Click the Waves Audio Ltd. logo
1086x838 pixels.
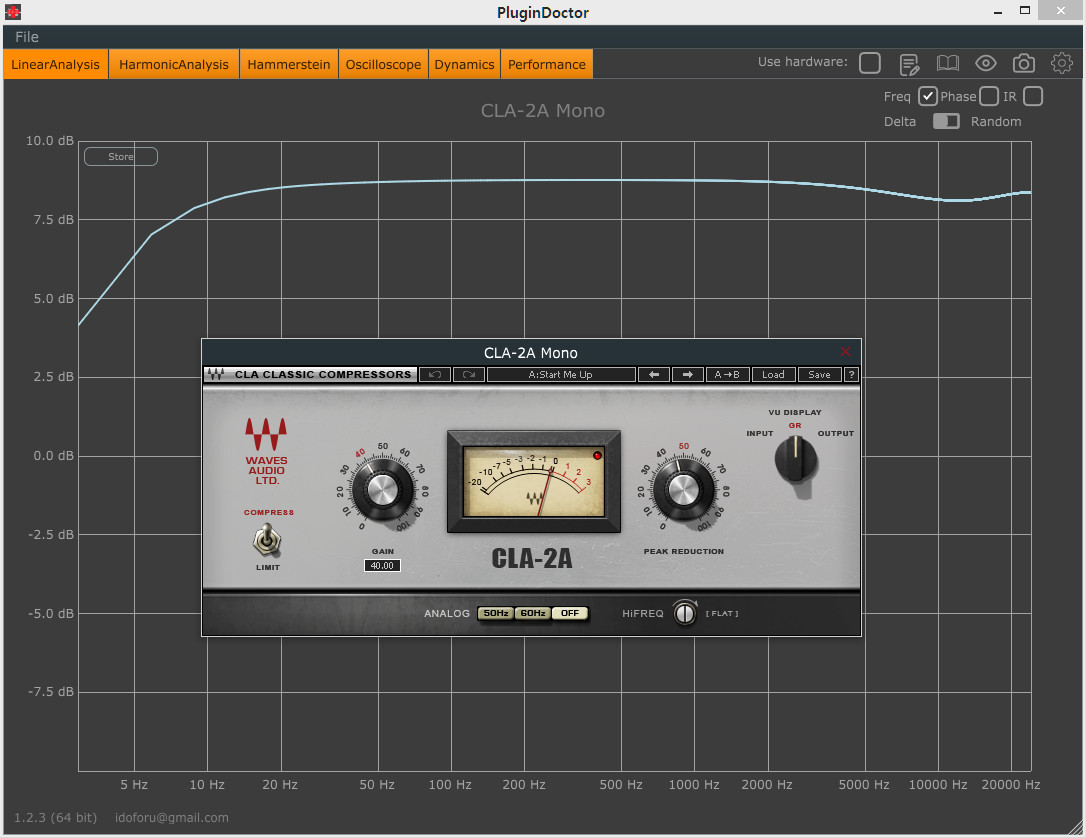266,451
